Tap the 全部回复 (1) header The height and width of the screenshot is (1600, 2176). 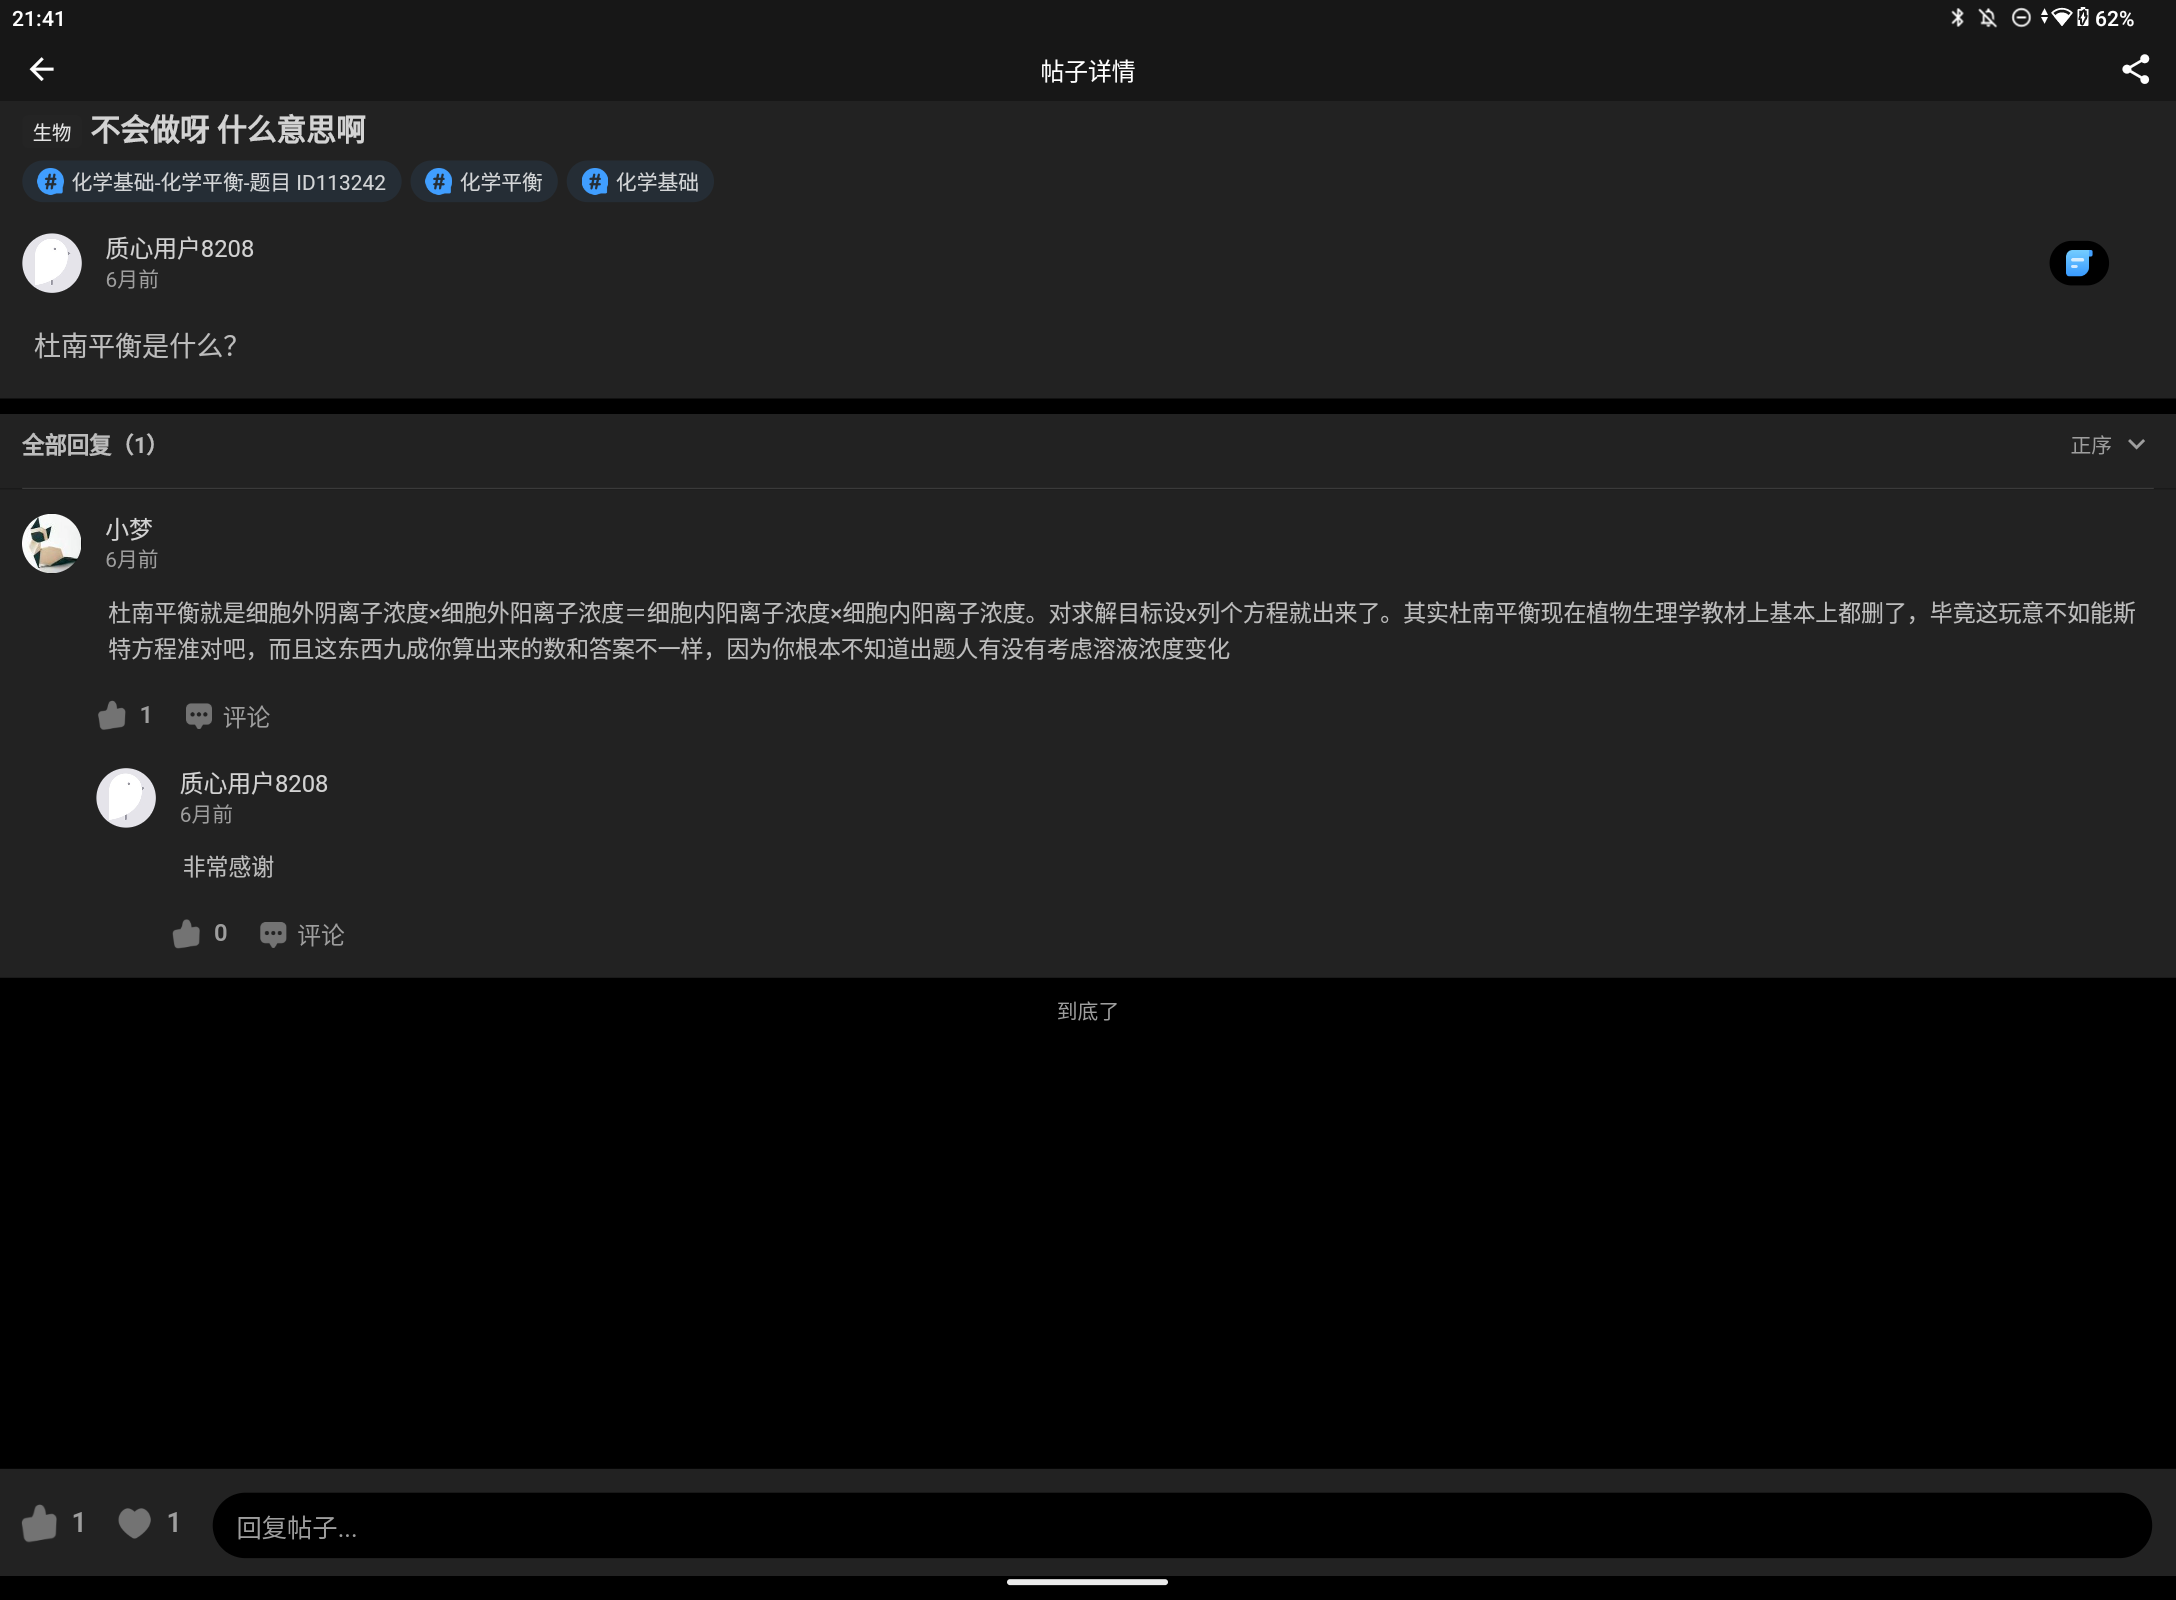click(89, 445)
